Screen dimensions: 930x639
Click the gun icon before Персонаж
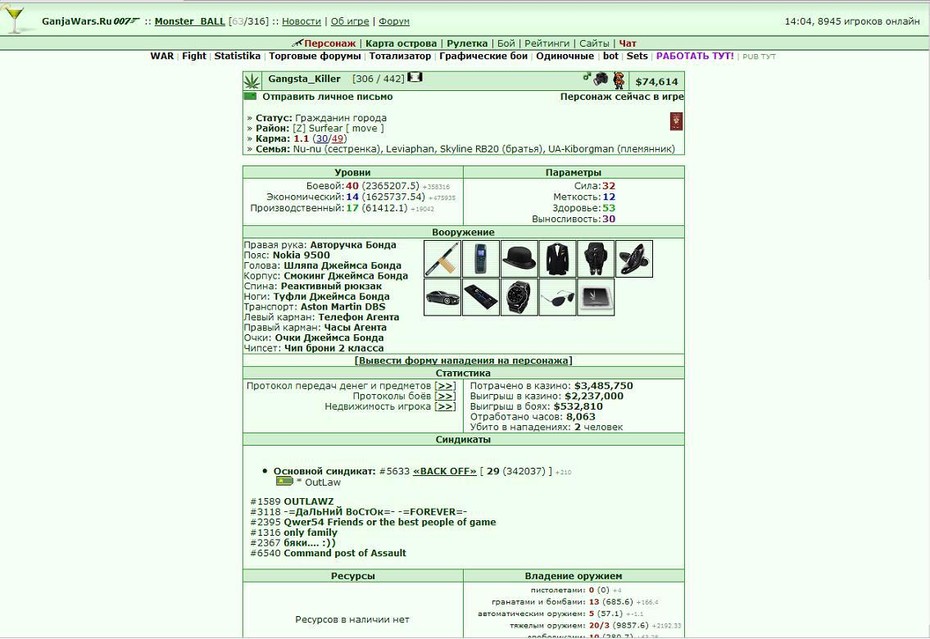[297, 43]
